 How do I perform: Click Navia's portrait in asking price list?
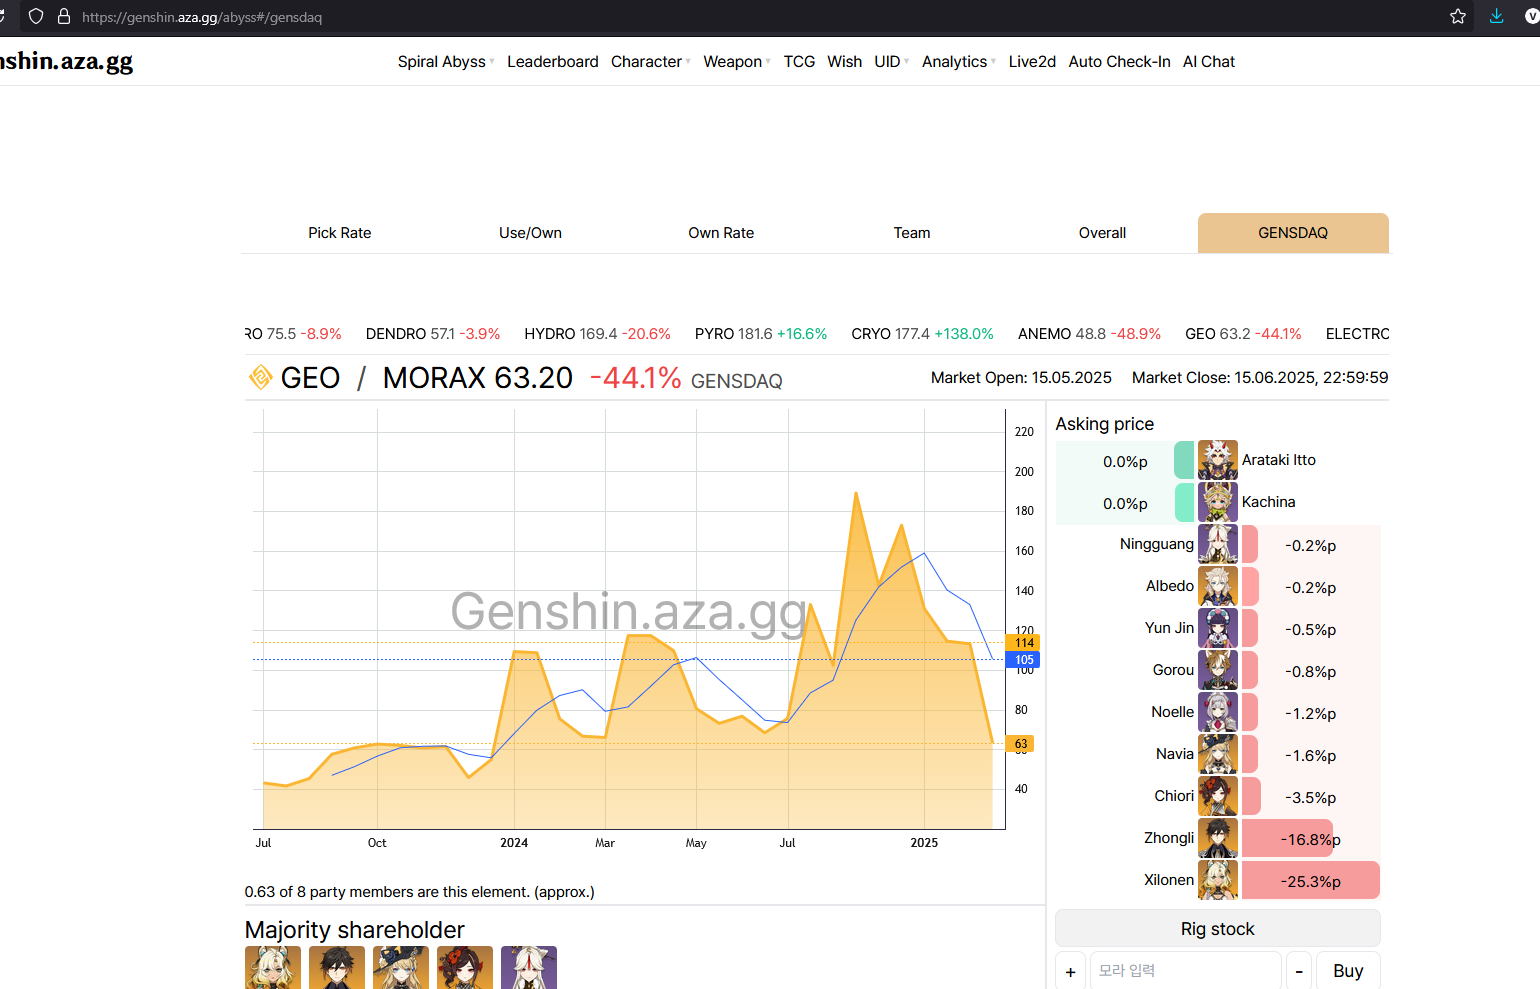[1217, 754]
